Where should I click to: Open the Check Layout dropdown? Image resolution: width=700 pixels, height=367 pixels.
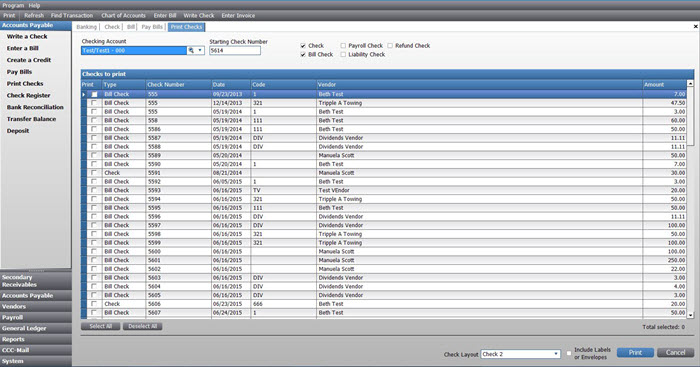point(556,354)
